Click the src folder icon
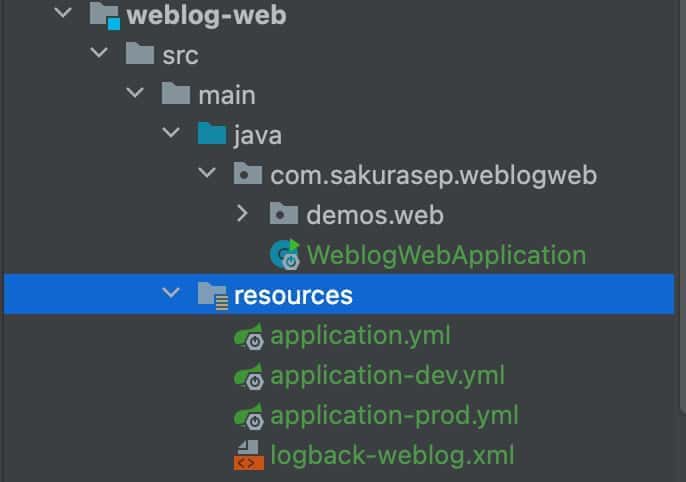The width and height of the screenshot is (686, 482). click(140, 53)
